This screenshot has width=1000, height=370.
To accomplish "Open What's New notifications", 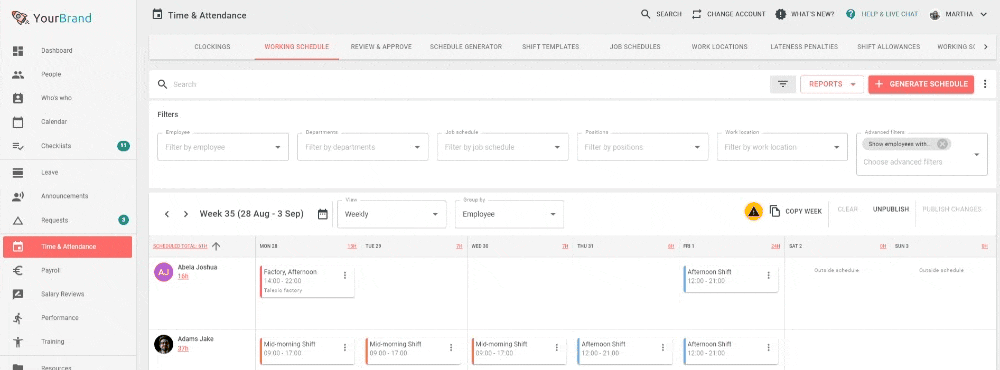I will (805, 14).
